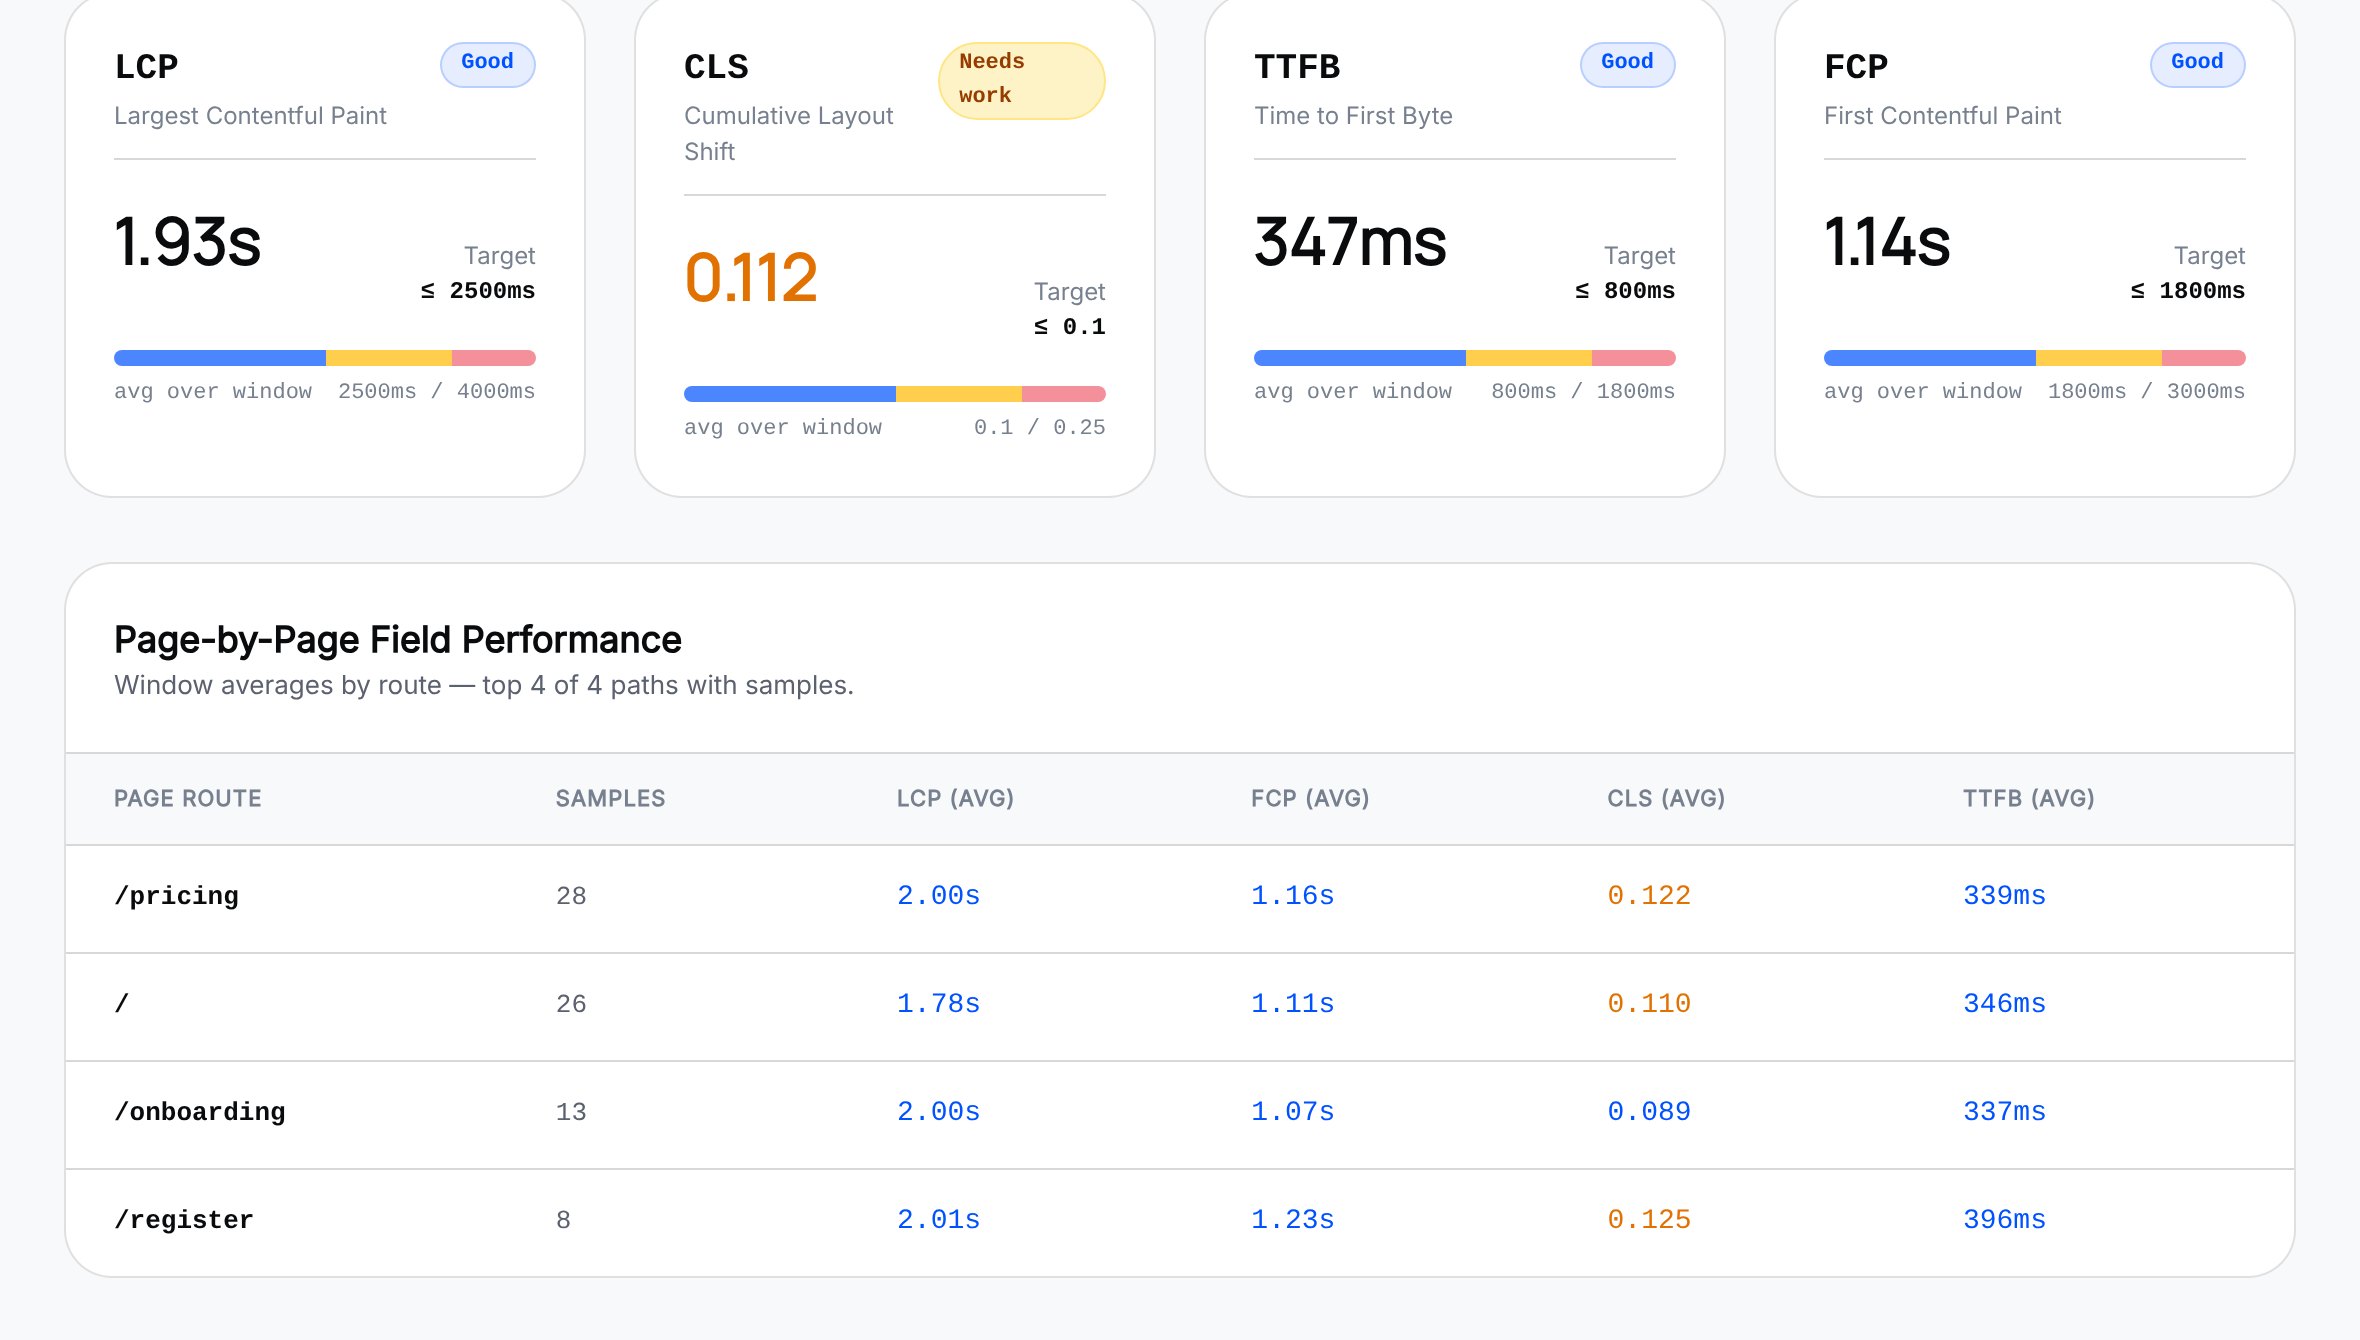The image size is (2360, 1340).
Task: Select the /register route row
Action: click(1180, 1223)
